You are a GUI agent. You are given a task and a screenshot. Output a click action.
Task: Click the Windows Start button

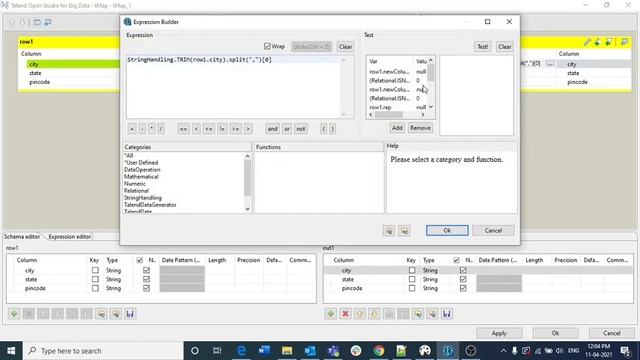point(11,351)
